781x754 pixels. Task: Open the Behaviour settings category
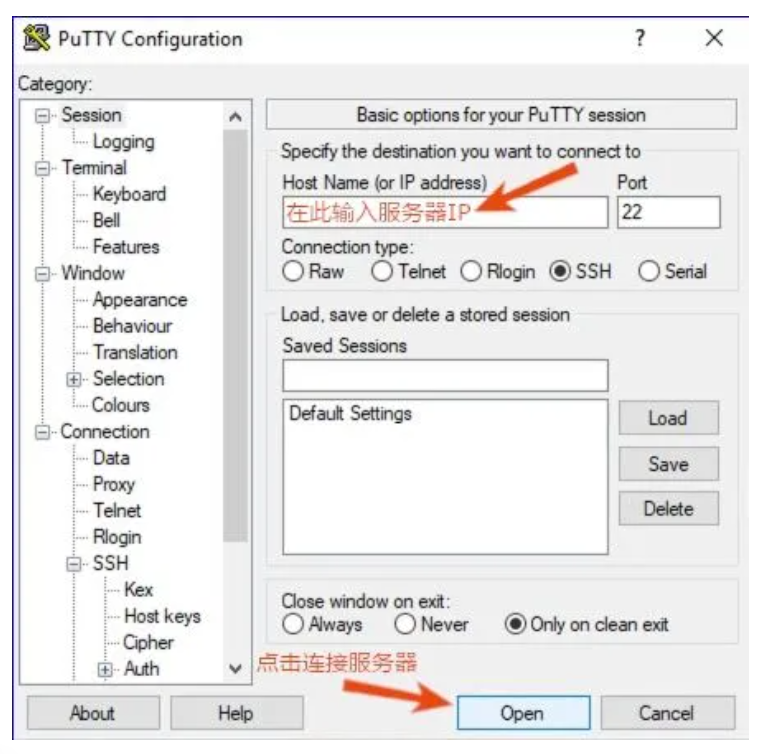[132, 326]
